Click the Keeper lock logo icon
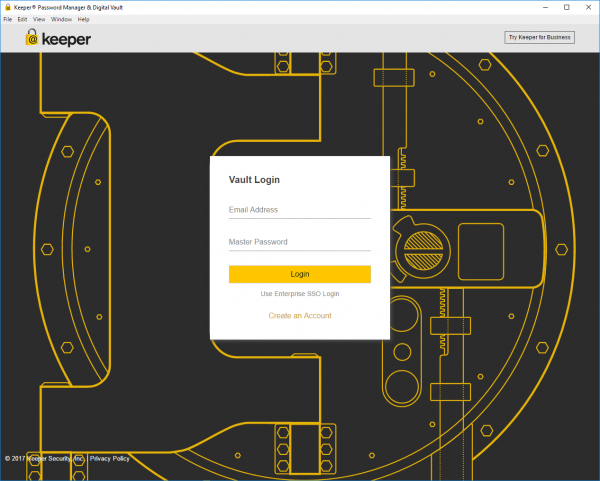Viewport: 600px width, 481px height. 32,39
